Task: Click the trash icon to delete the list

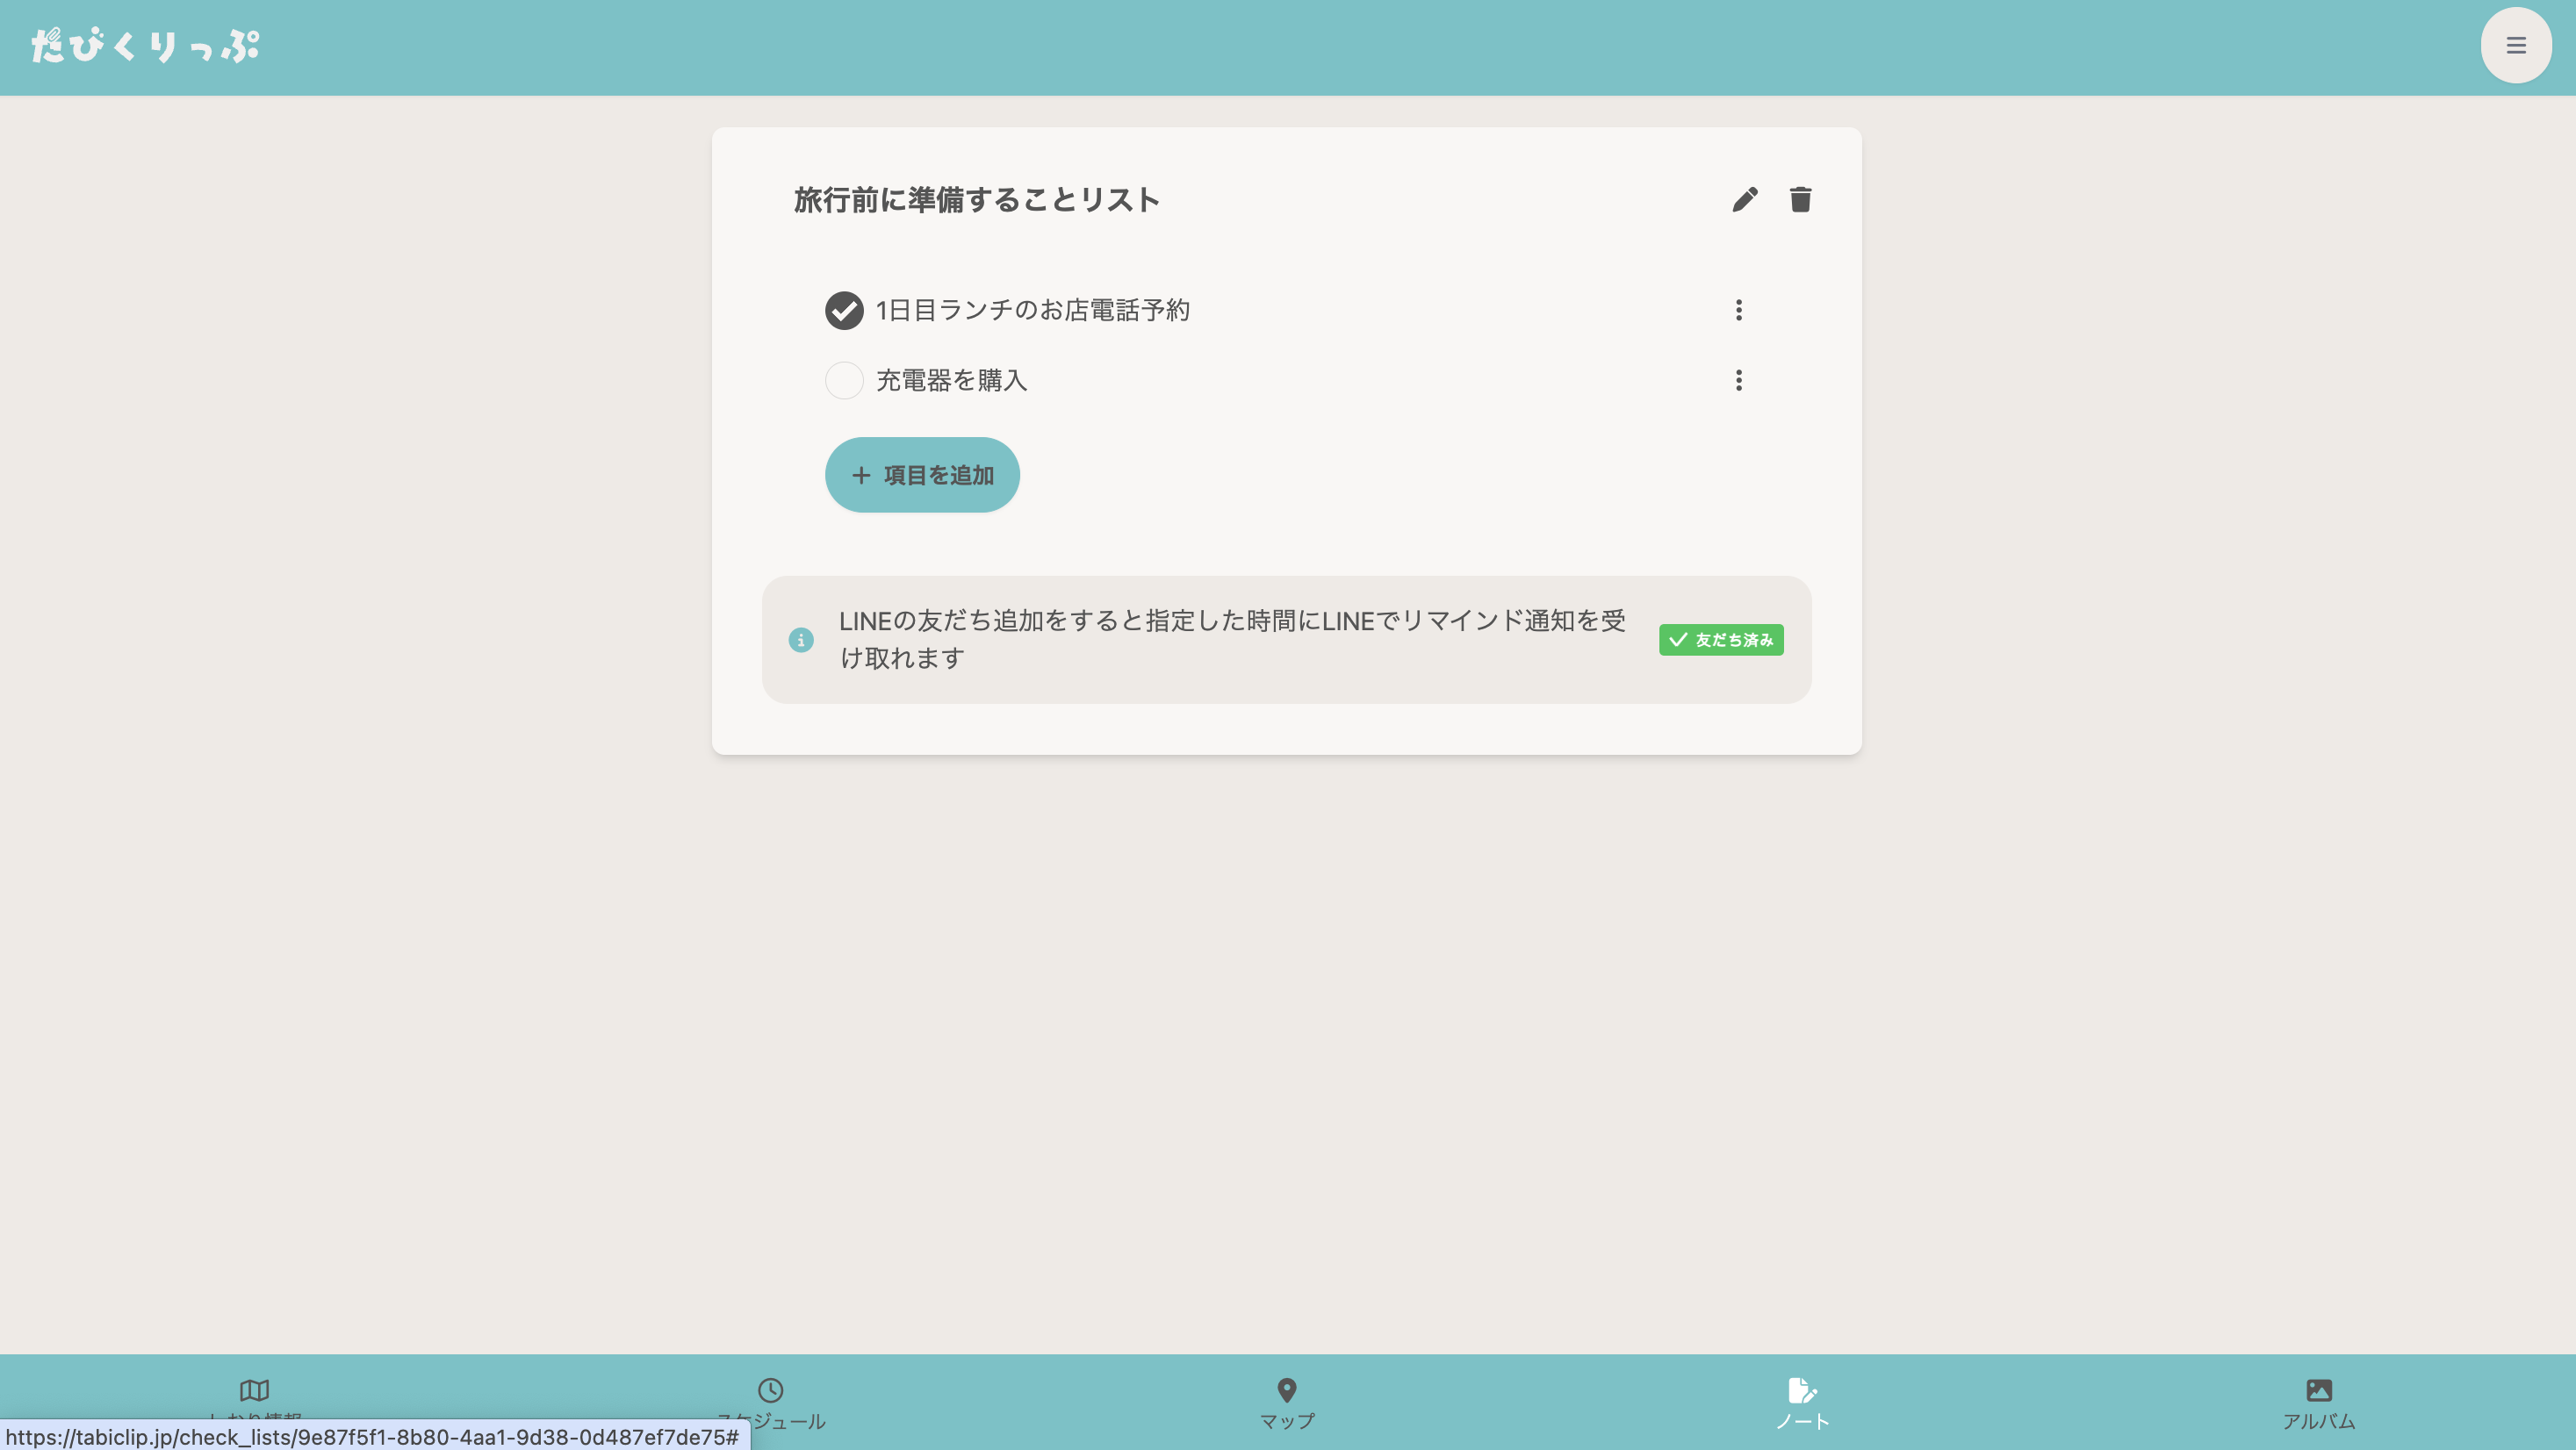Action: coord(1800,200)
